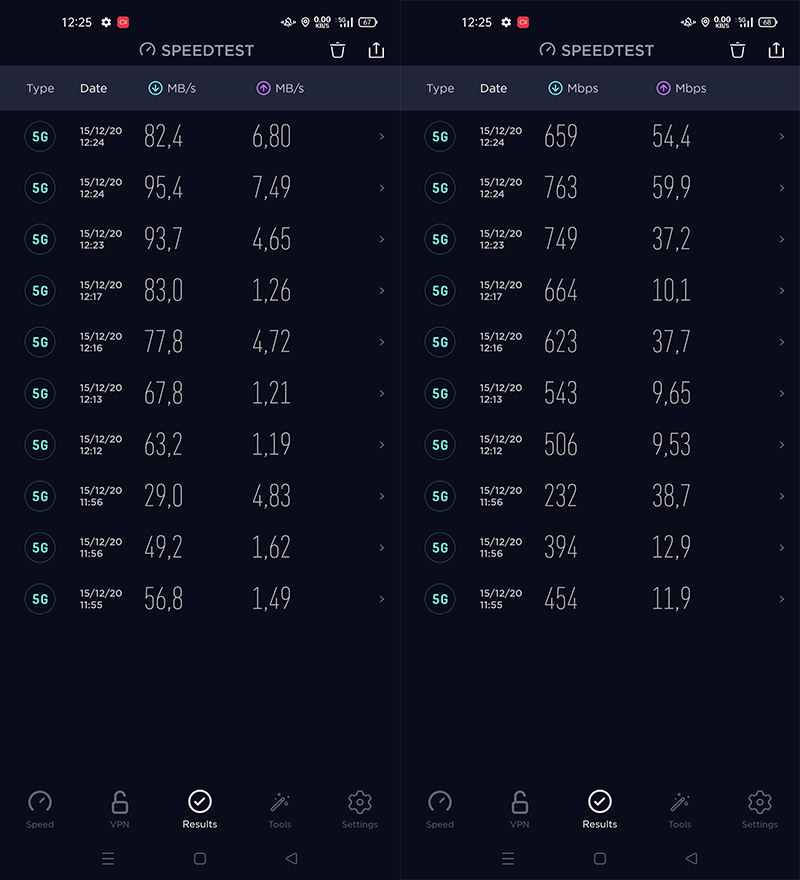The height and width of the screenshot is (880, 800).
Task: Sort by Type column on right screen
Action: pos(440,88)
